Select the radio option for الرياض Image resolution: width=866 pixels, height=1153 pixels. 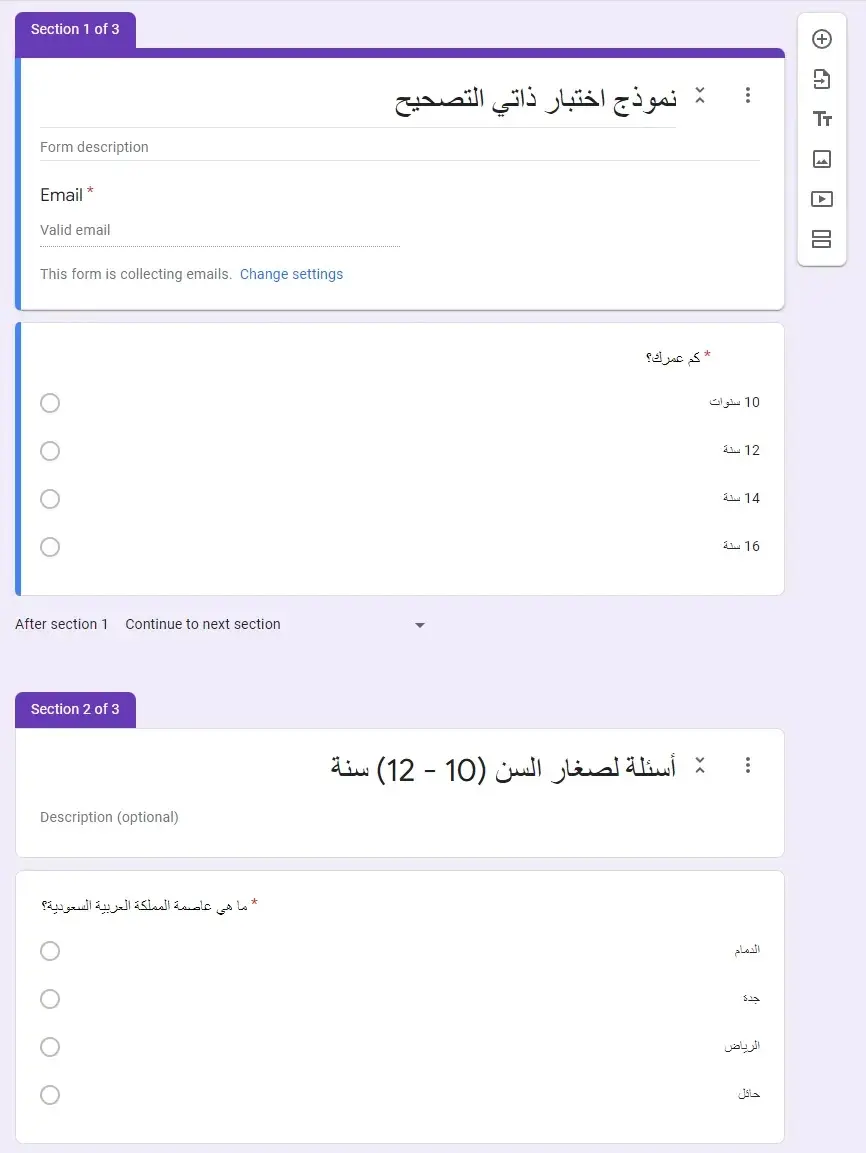50,1047
